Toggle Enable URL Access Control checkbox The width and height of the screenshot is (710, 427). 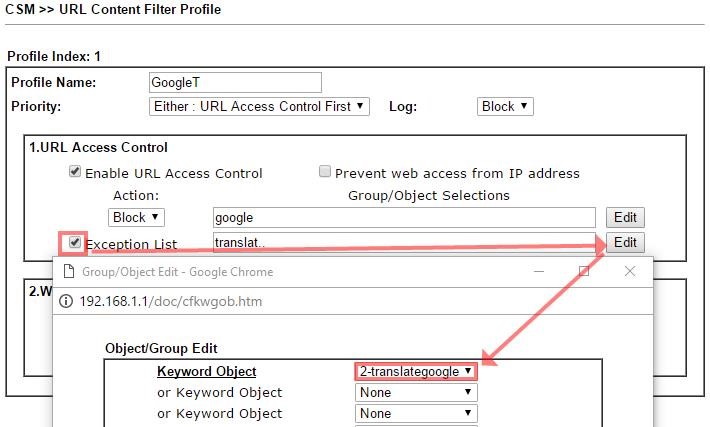(x=75, y=172)
